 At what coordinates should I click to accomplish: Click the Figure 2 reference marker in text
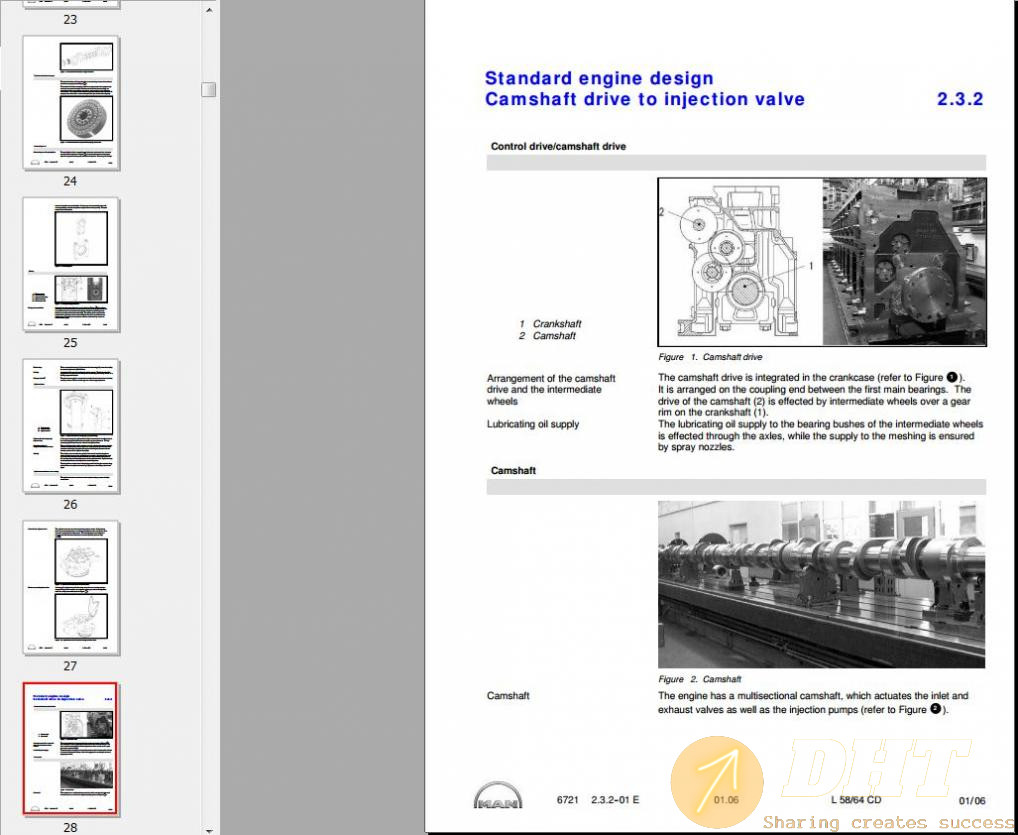pyautogui.click(x=935, y=709)
